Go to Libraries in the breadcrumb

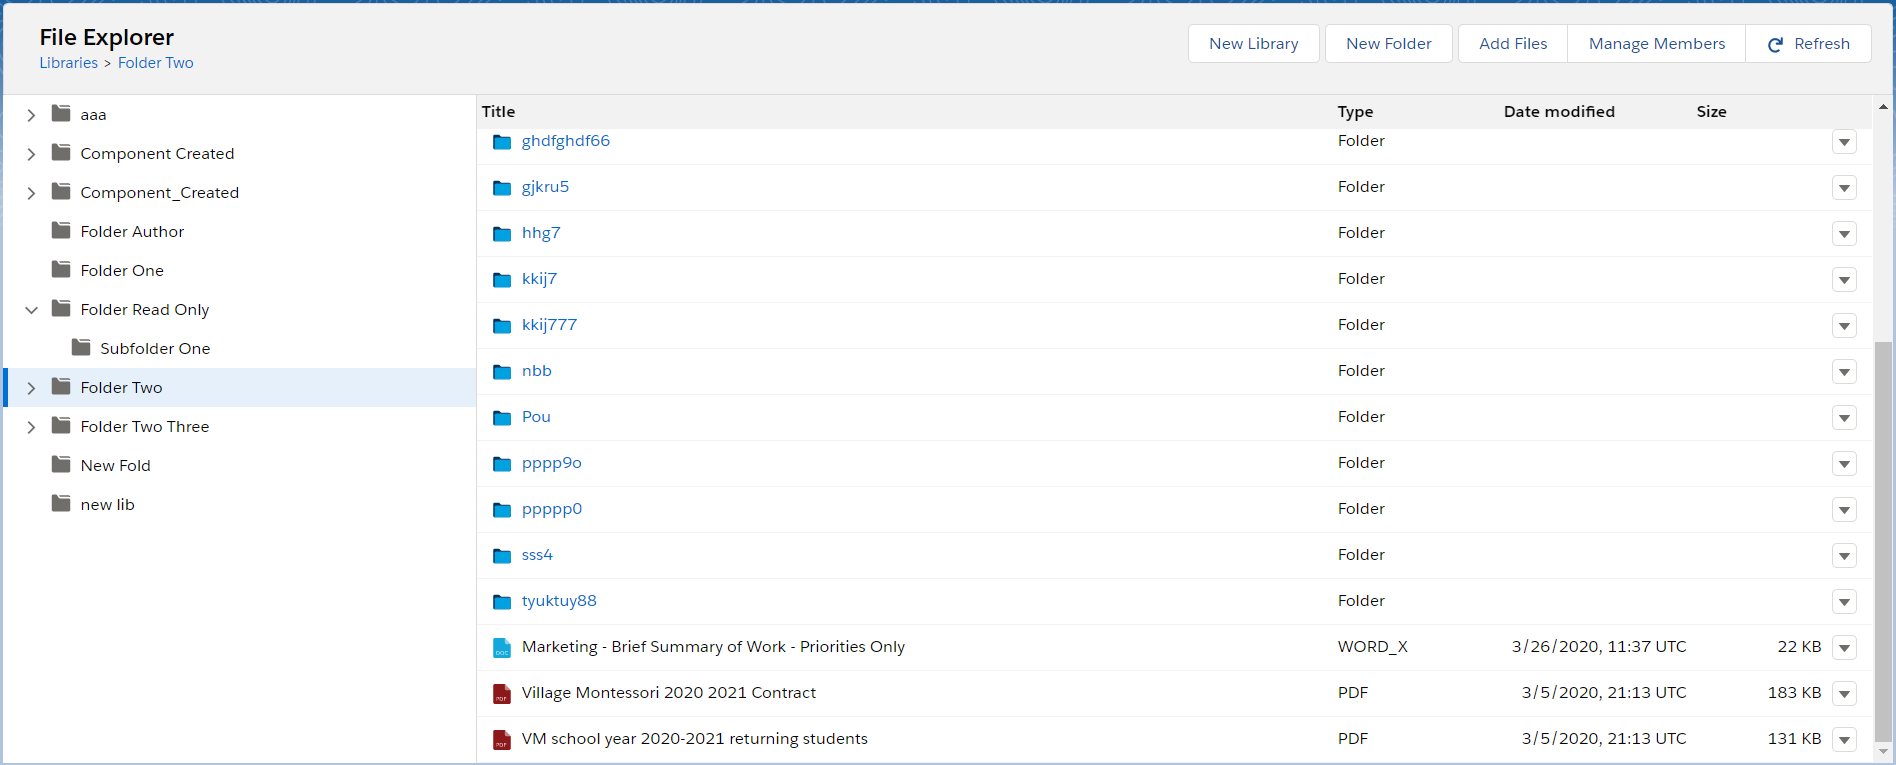coord(69,63)
